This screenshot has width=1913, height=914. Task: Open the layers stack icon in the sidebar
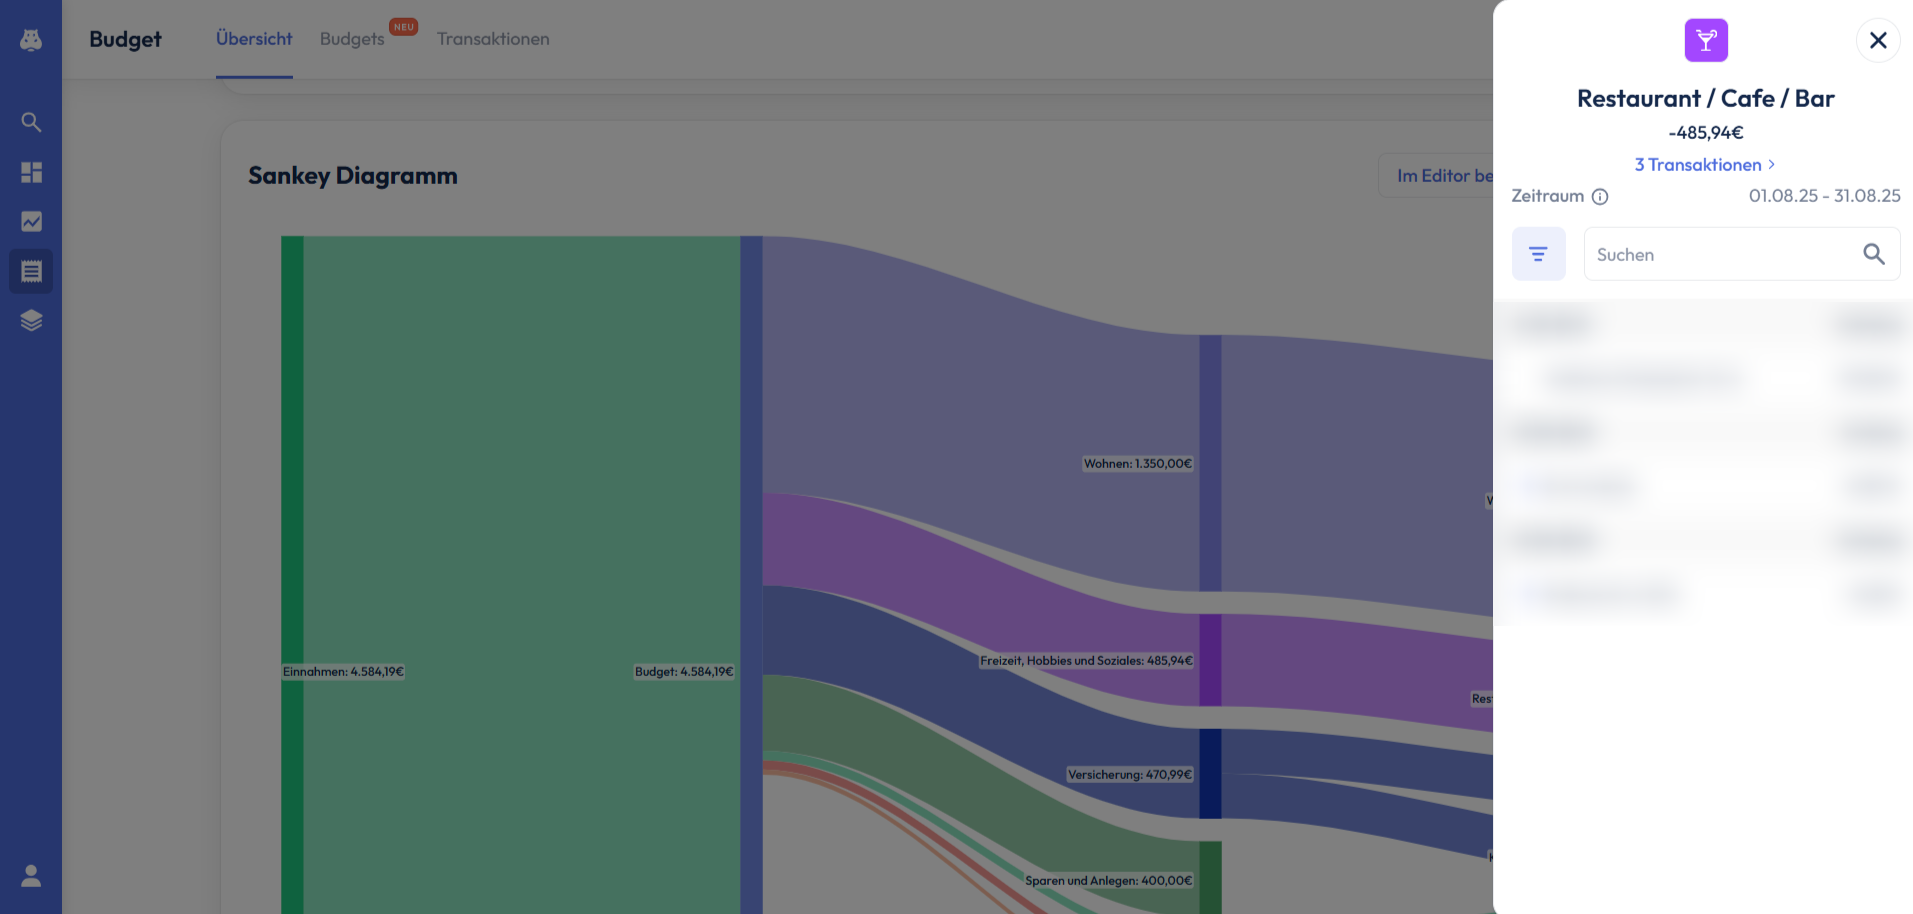point(31,320)
